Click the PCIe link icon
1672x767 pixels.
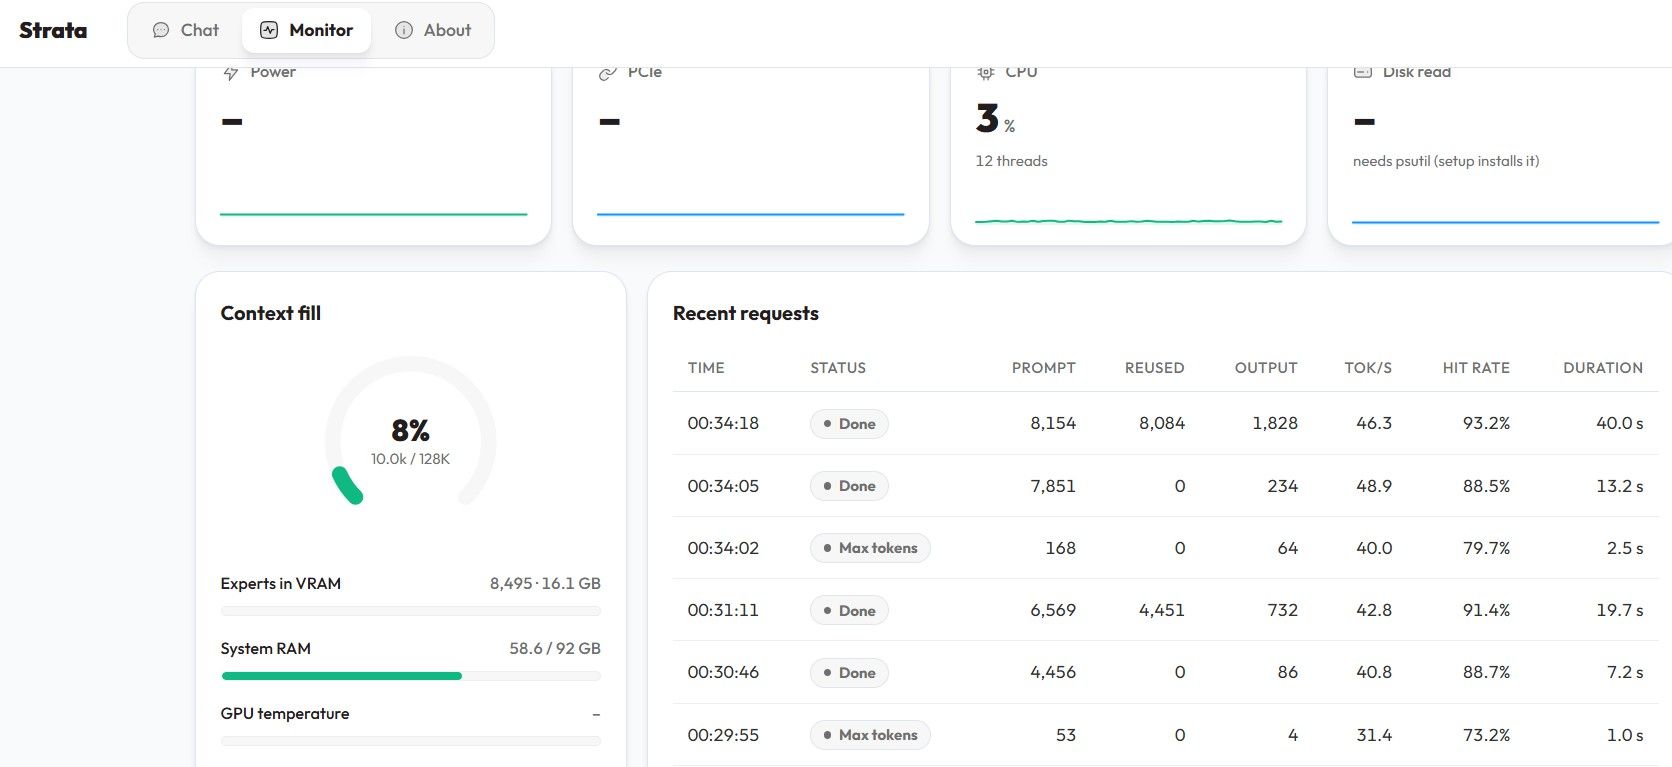[x=607, y=73]
